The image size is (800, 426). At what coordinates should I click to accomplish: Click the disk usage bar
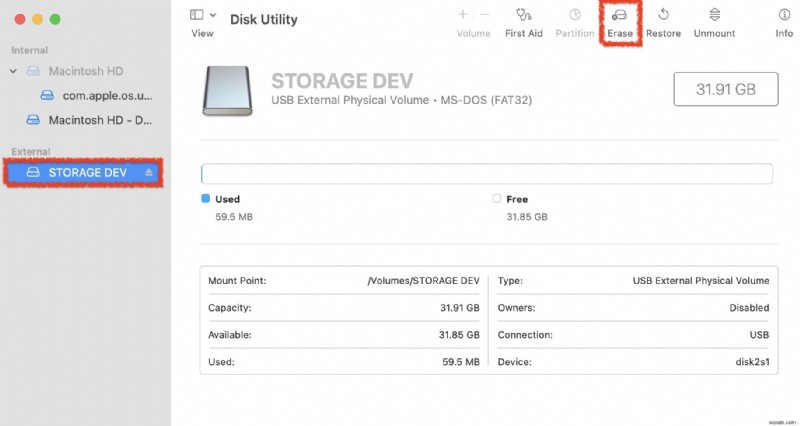(x=487, y=174)
